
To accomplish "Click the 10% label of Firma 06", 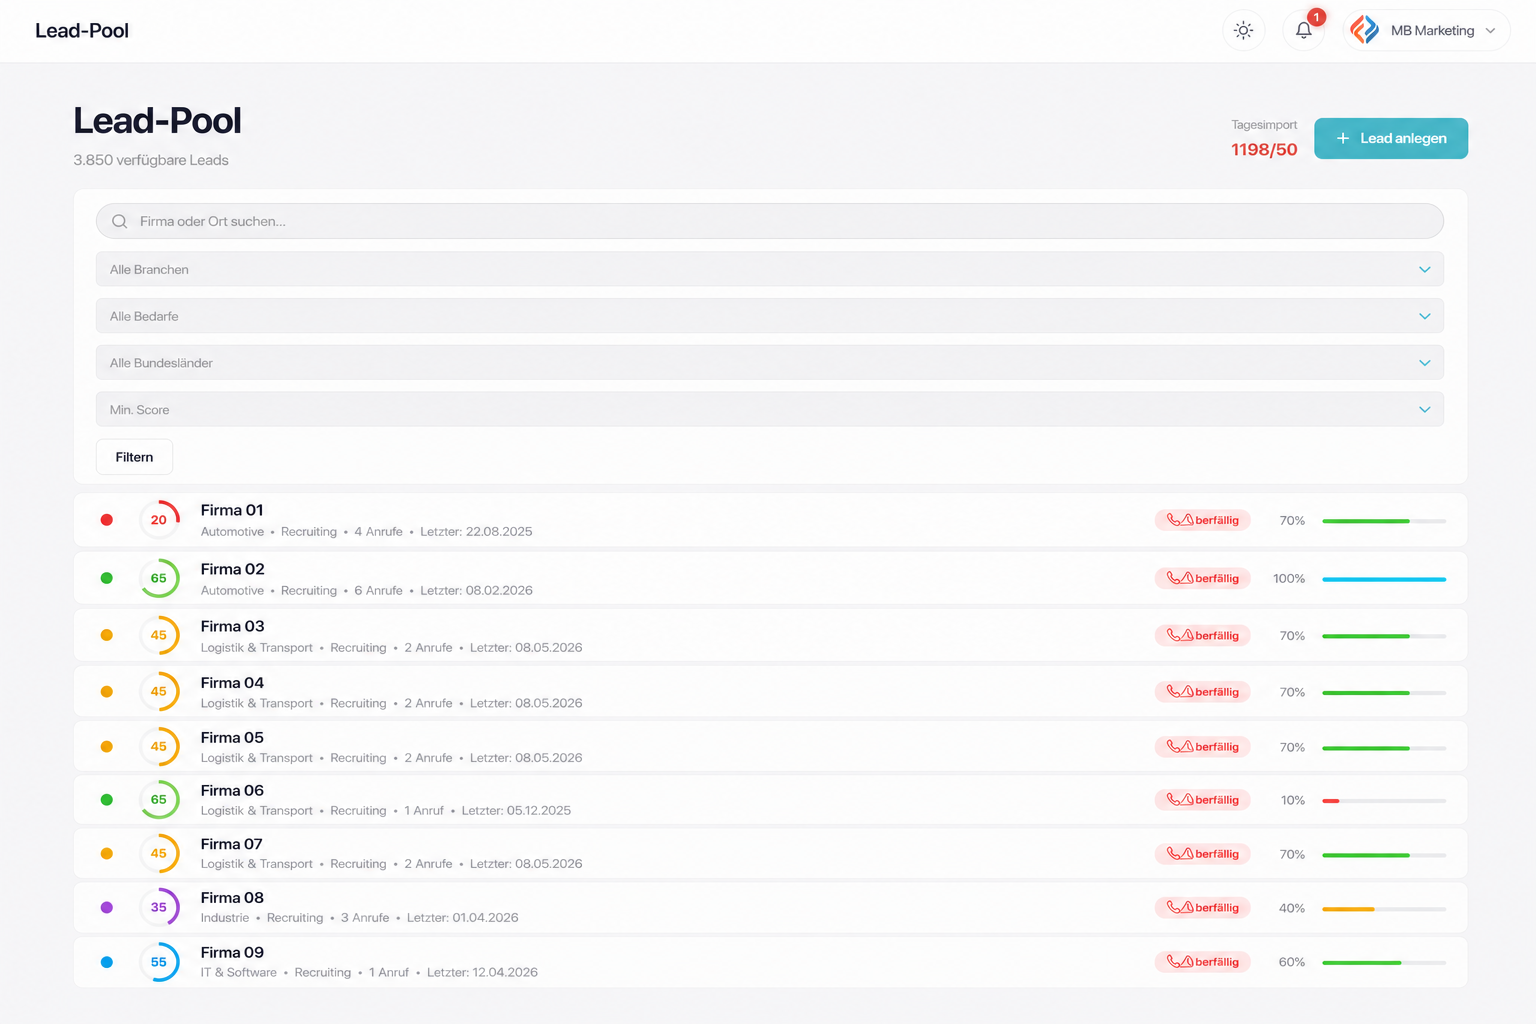I will pos(1293,801).
